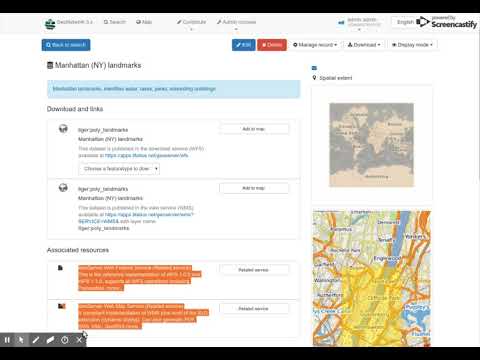Click the blue abstract box about Manhattan landmarks
This screenshot has width=480, height=360.
pos(173,89)
